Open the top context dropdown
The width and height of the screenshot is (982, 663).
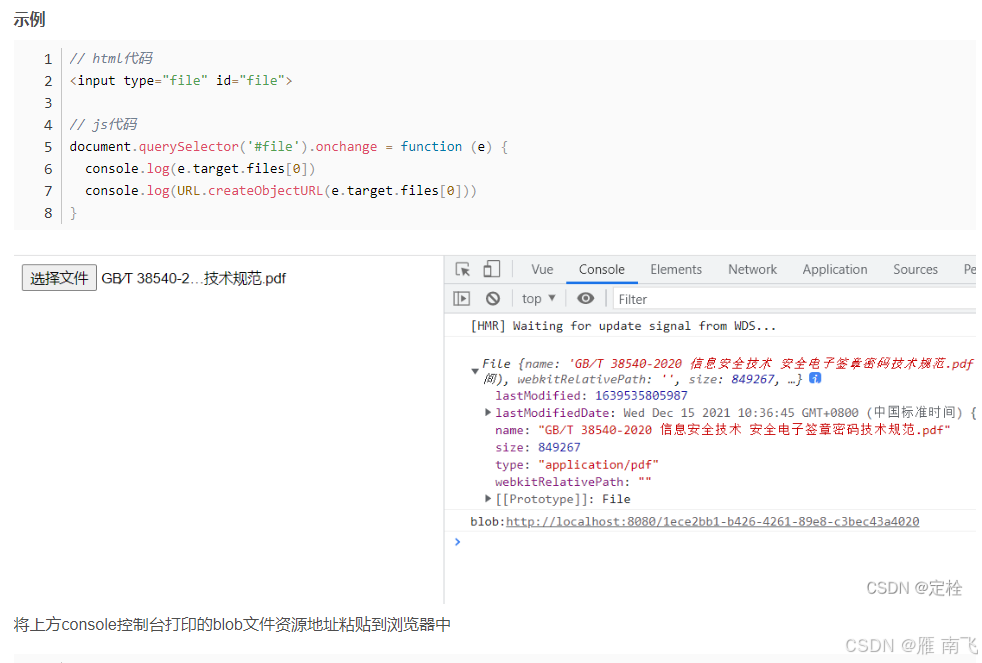539,299
